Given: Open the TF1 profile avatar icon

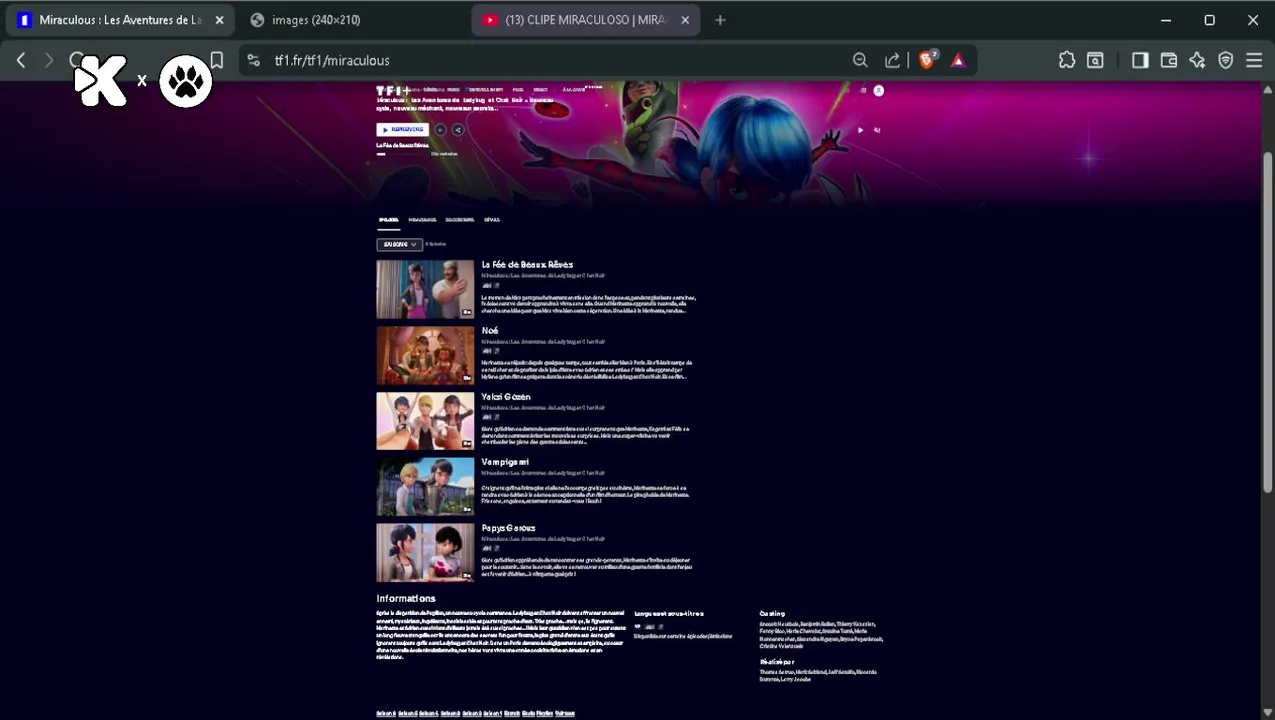Looking at the screenshot, I should pos(878,91).
